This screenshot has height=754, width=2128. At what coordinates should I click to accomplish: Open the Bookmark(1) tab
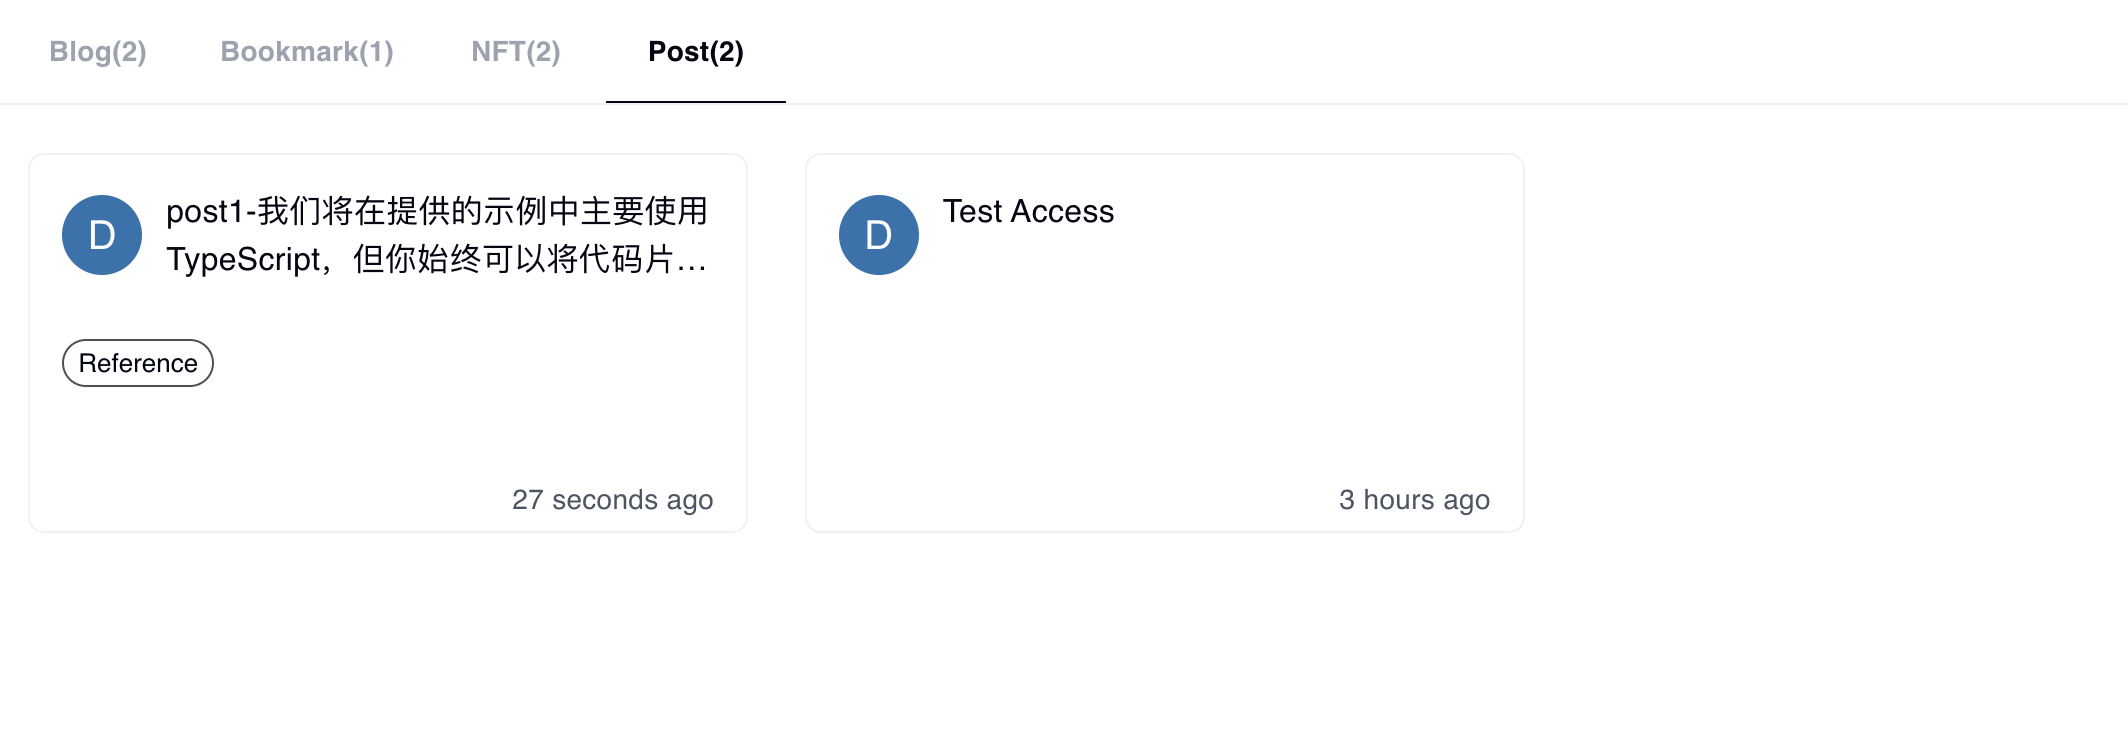(307, 52)
